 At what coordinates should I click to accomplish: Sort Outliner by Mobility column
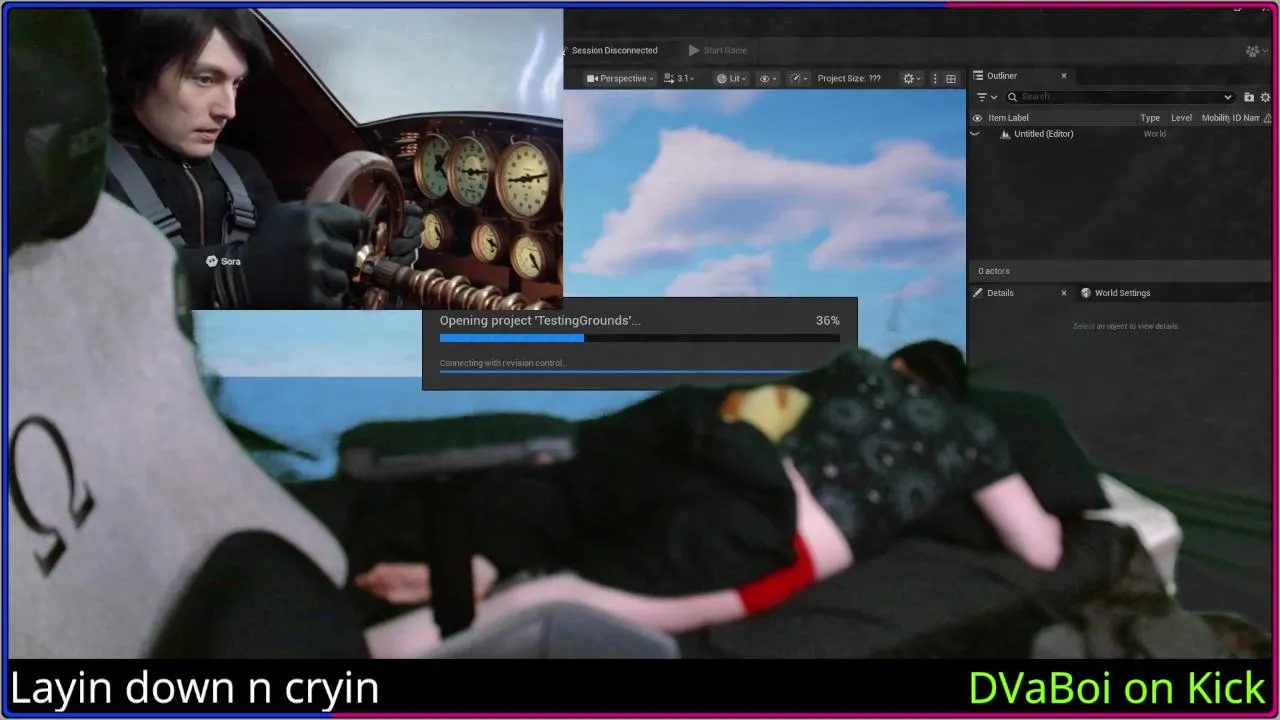click(1214, 118)
